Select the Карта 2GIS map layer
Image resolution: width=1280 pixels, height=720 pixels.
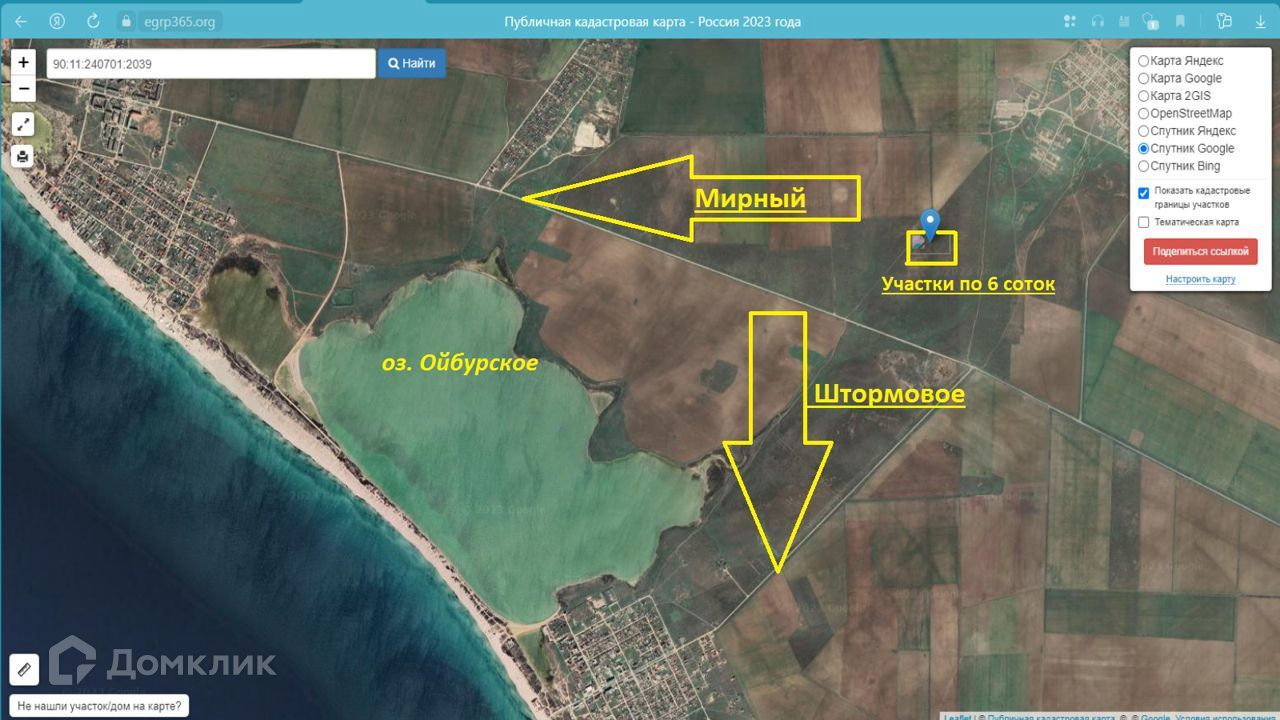[1144, 96]
